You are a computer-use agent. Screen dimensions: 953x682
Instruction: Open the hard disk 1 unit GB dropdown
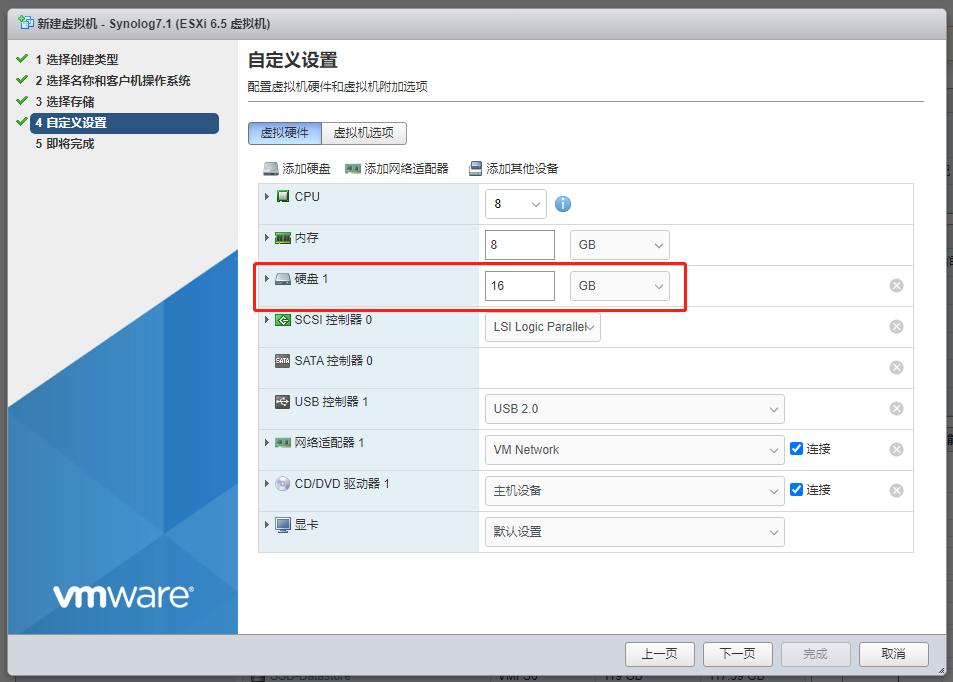[620, 286]
